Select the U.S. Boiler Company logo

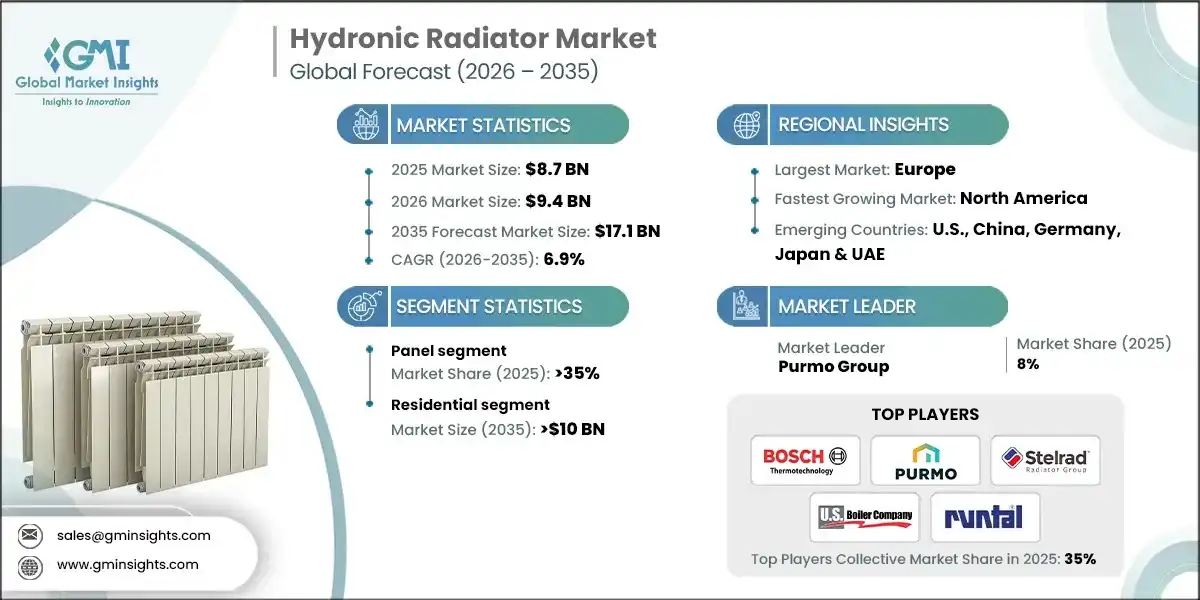click(x=864, y=518)
